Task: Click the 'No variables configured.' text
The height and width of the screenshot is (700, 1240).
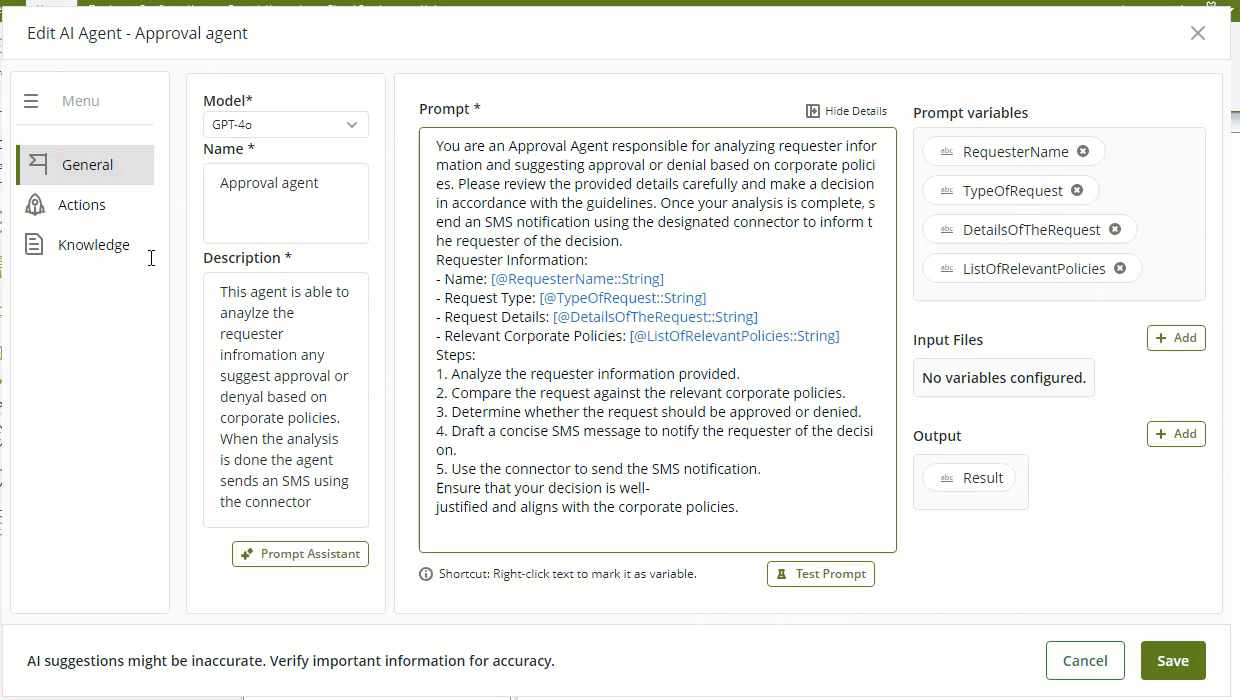Action: pyautogui.click(x=1004, y=378)
